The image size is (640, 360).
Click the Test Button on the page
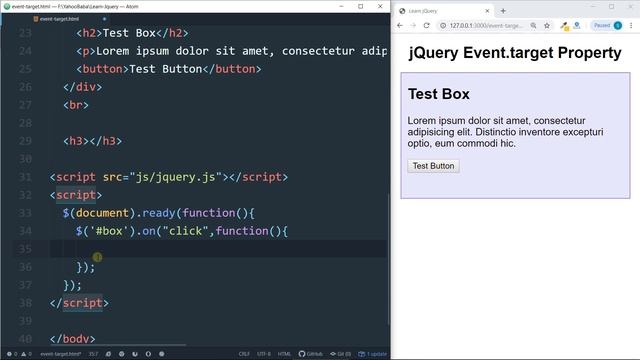(x=433, y=166)
